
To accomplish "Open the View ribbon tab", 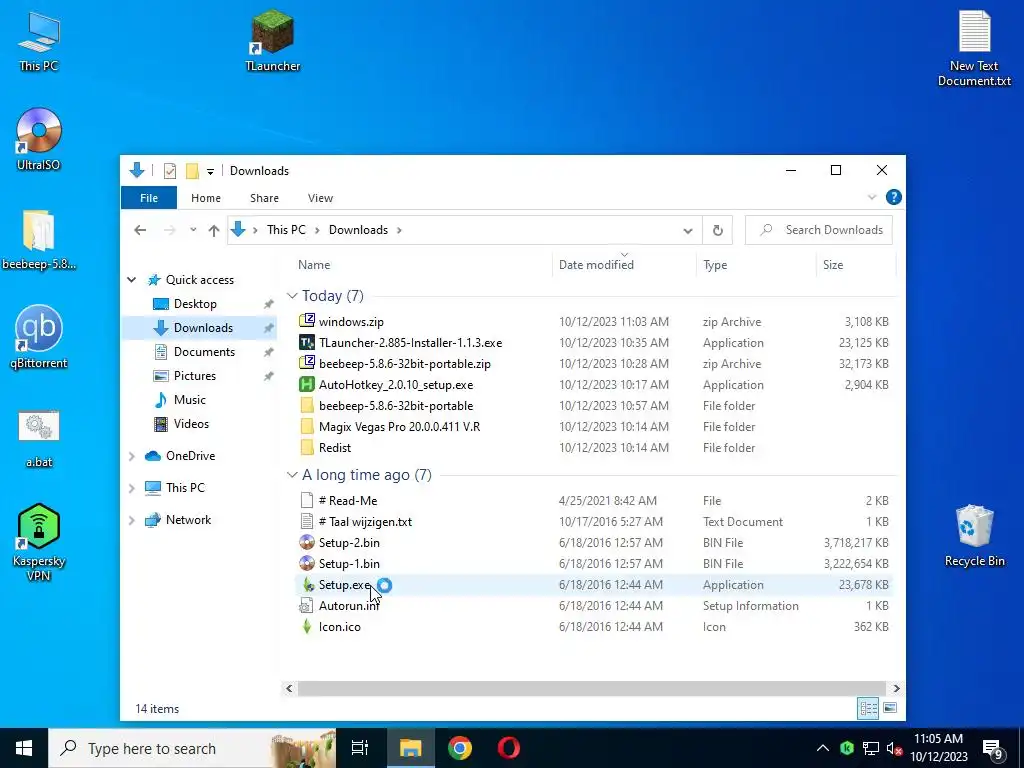I will pyautogui.click(x=320, y=198).
